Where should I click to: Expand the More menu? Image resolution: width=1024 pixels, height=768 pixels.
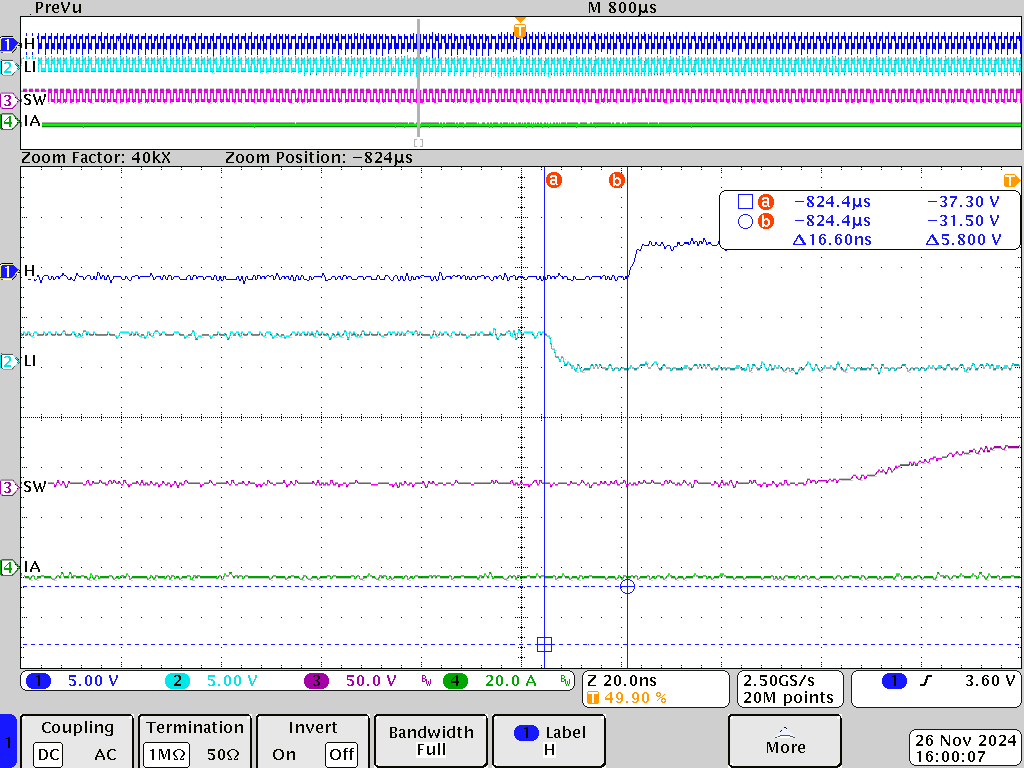785,741
